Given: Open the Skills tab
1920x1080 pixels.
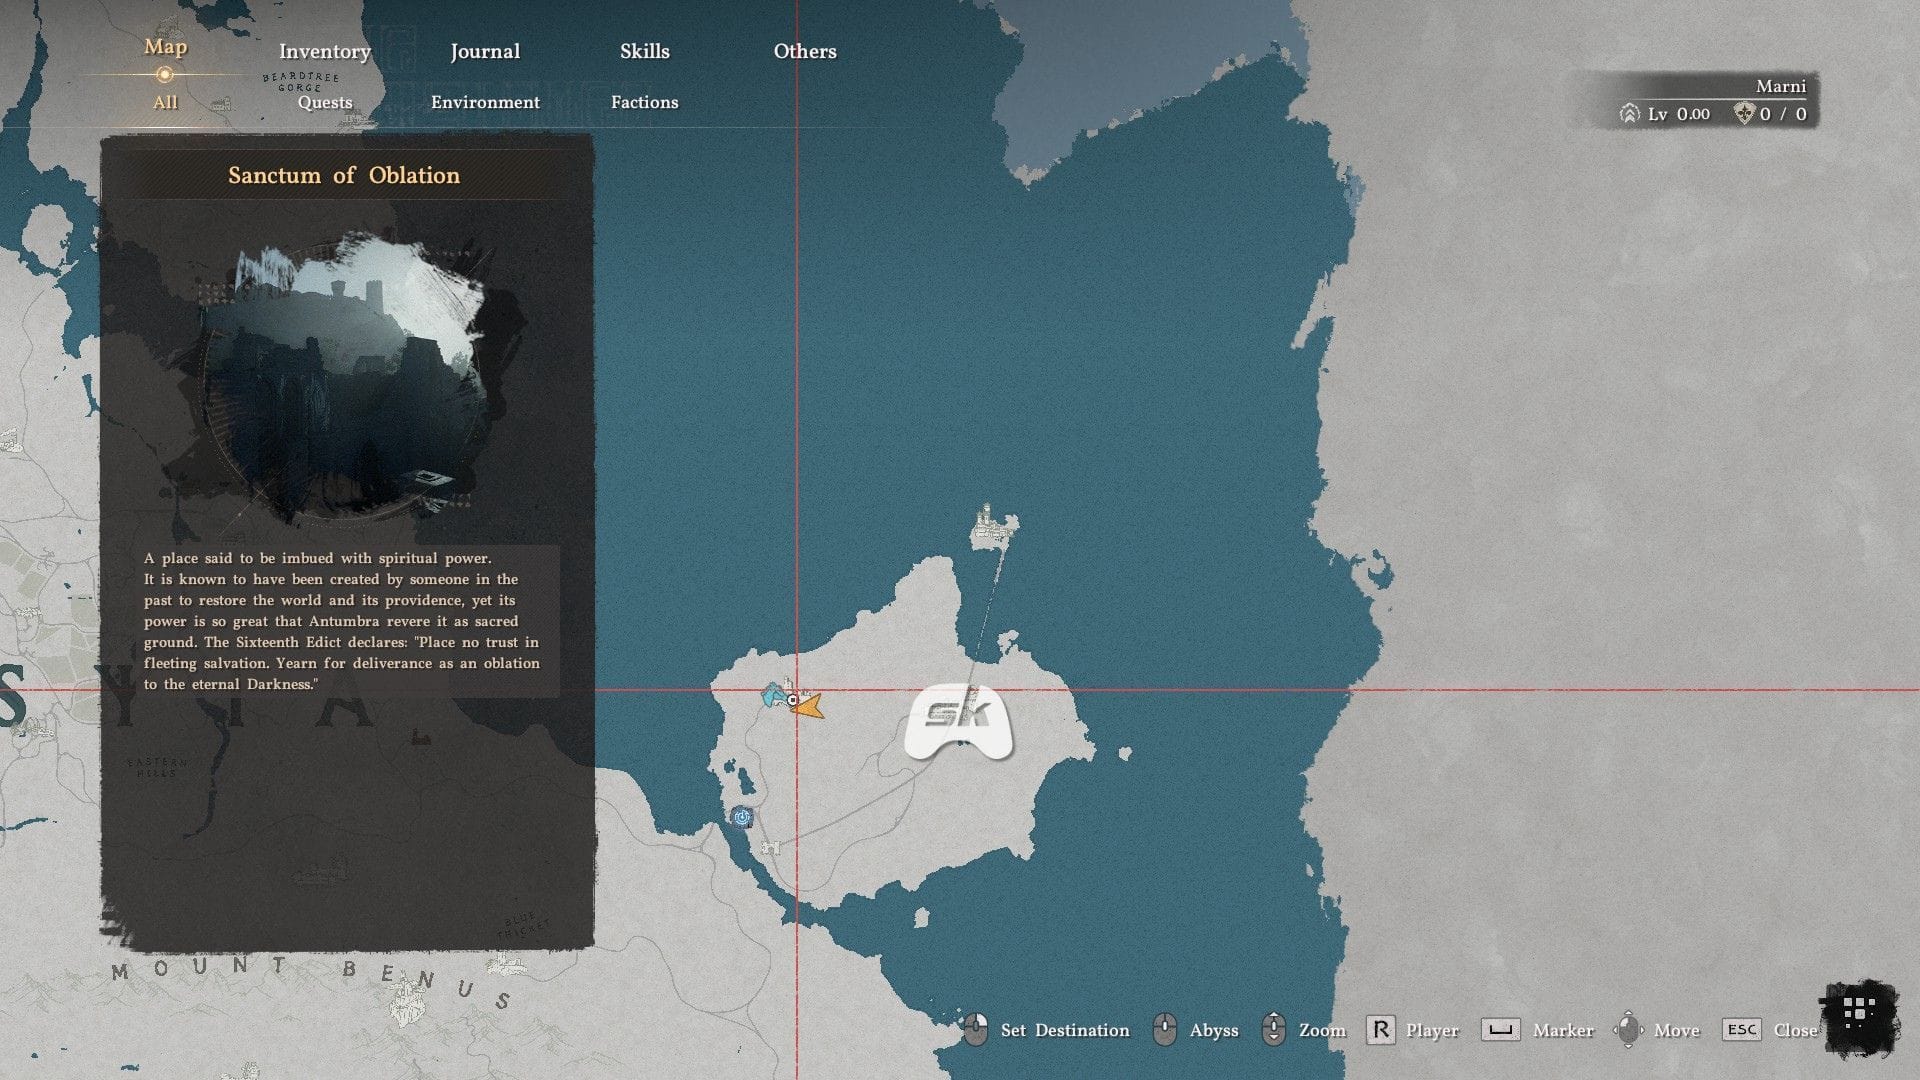Looking at the screenshot, I should click(644, 52).
